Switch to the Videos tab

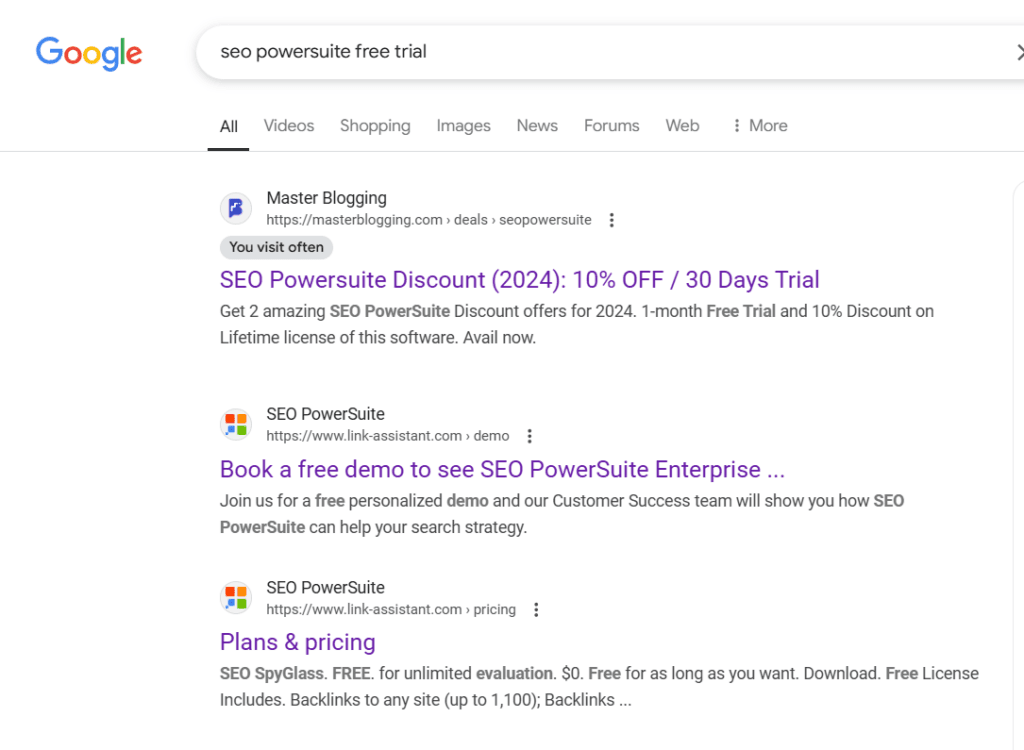(288, 125)
